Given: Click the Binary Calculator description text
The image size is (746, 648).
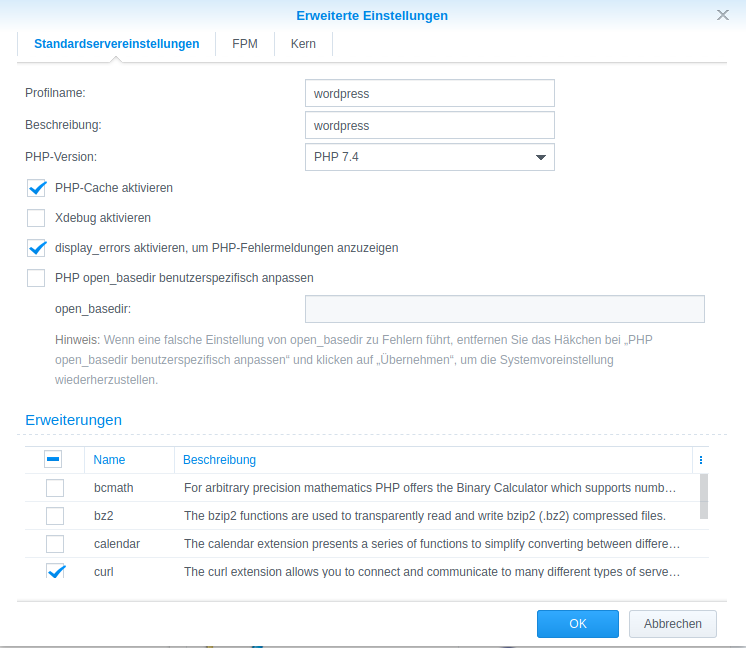Looking at the screenshot, I should point(430,488).
